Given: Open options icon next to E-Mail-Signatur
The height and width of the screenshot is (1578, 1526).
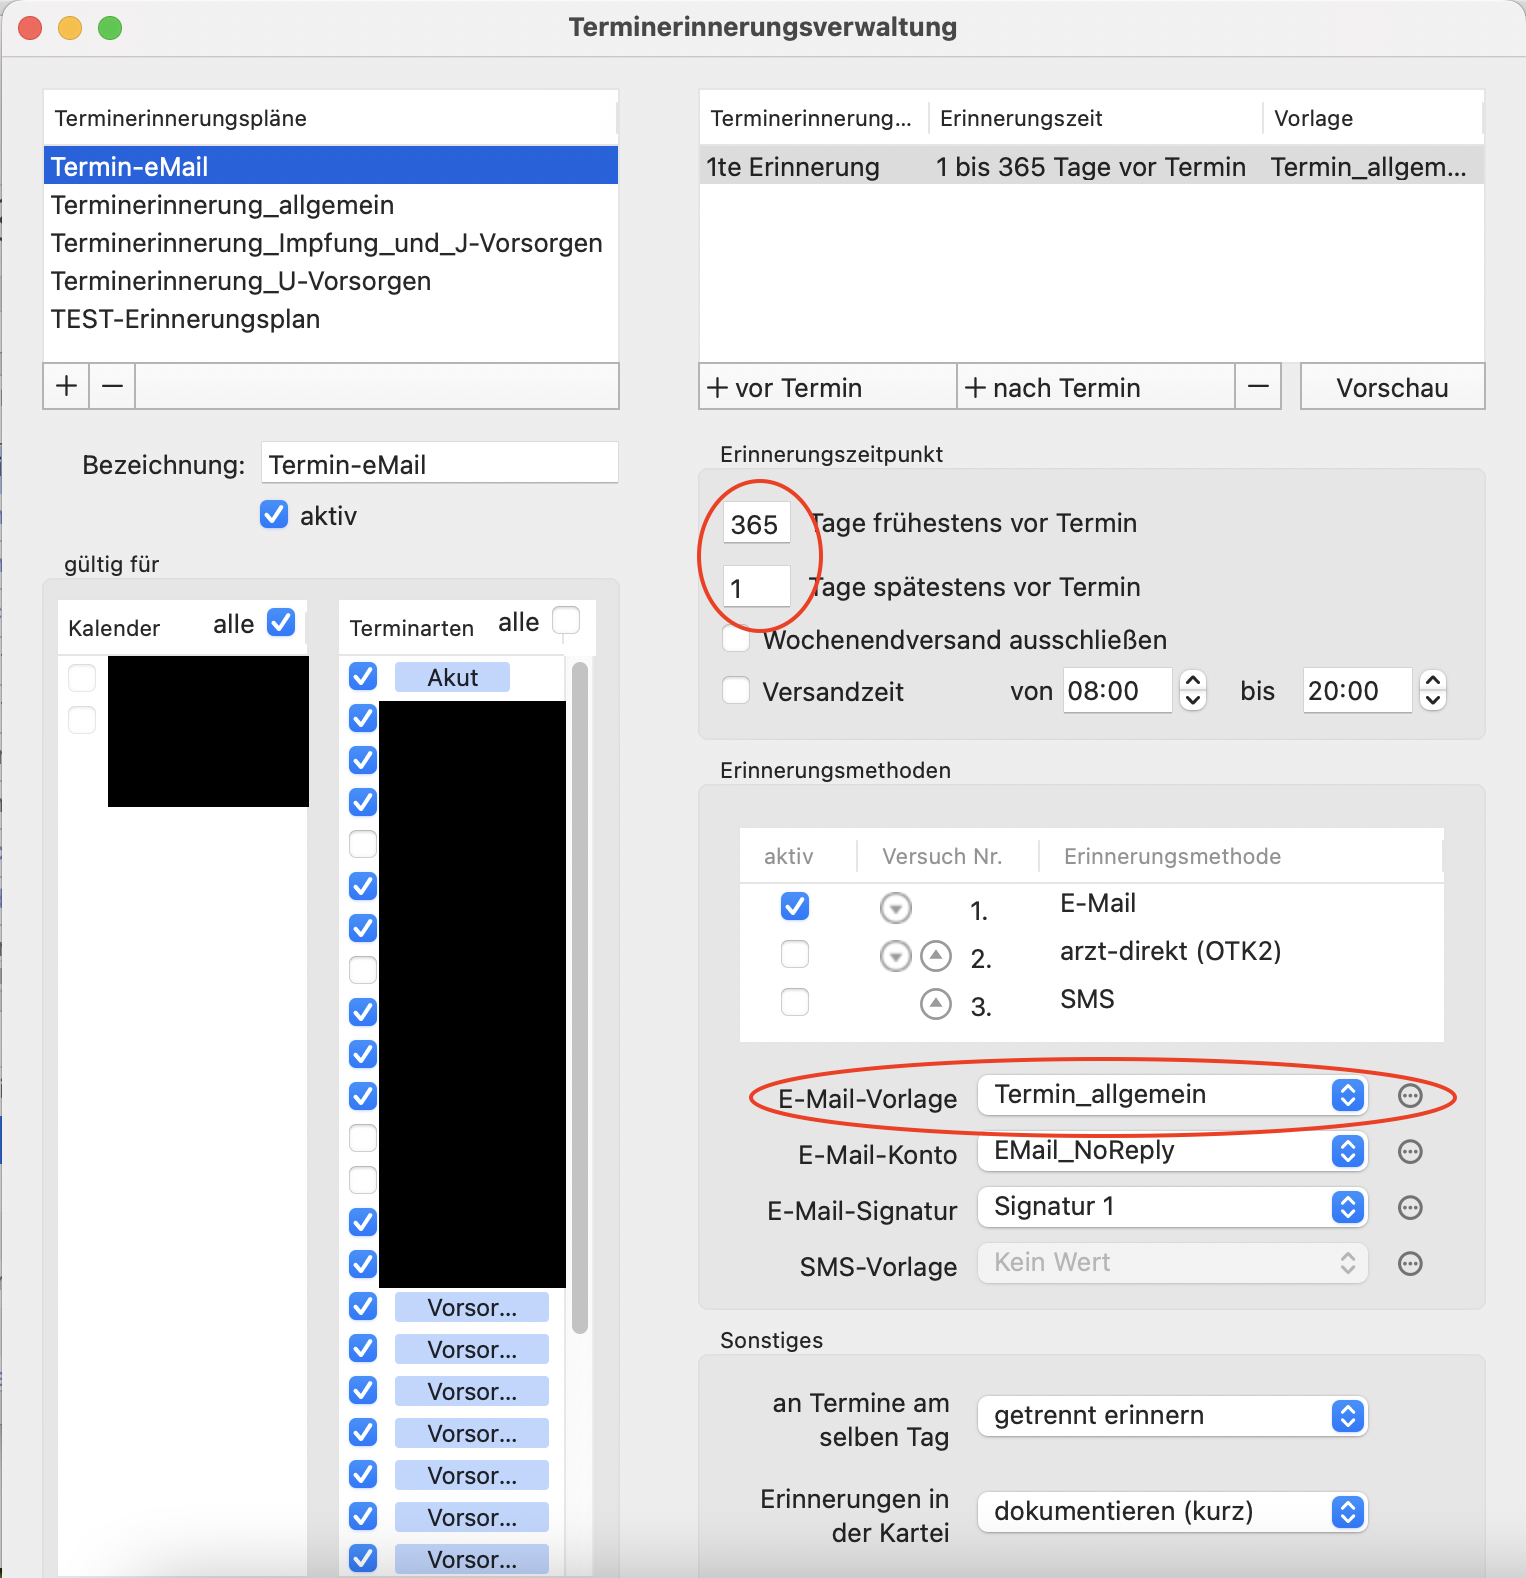Looking at the screenshot, I should click(1410, 1208).
